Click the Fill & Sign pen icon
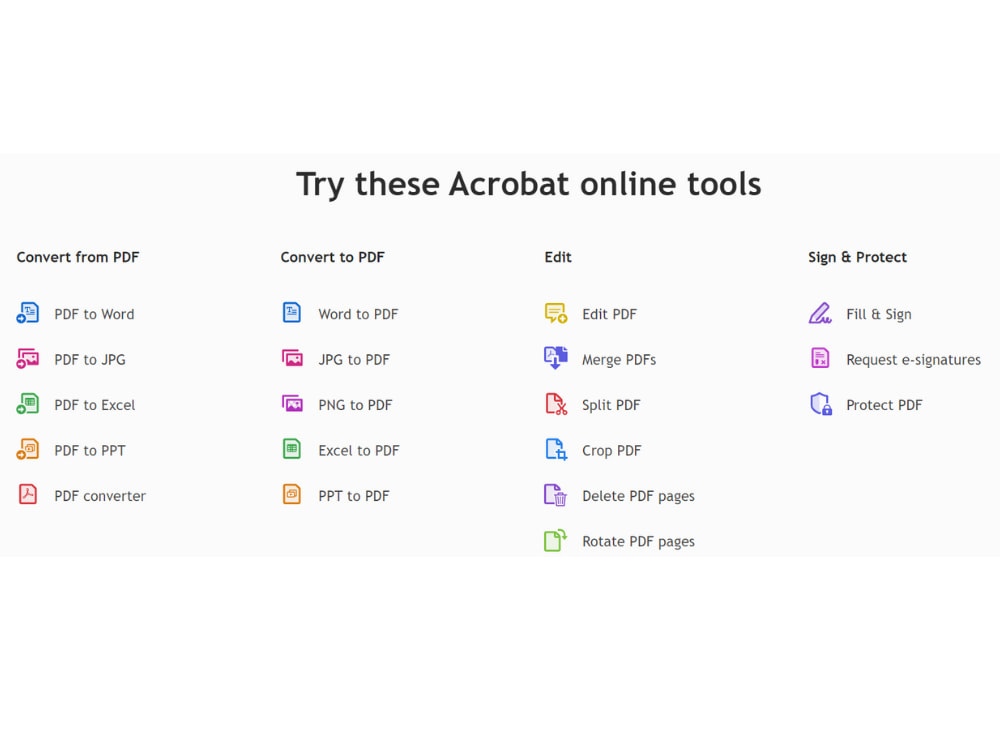 820,313
